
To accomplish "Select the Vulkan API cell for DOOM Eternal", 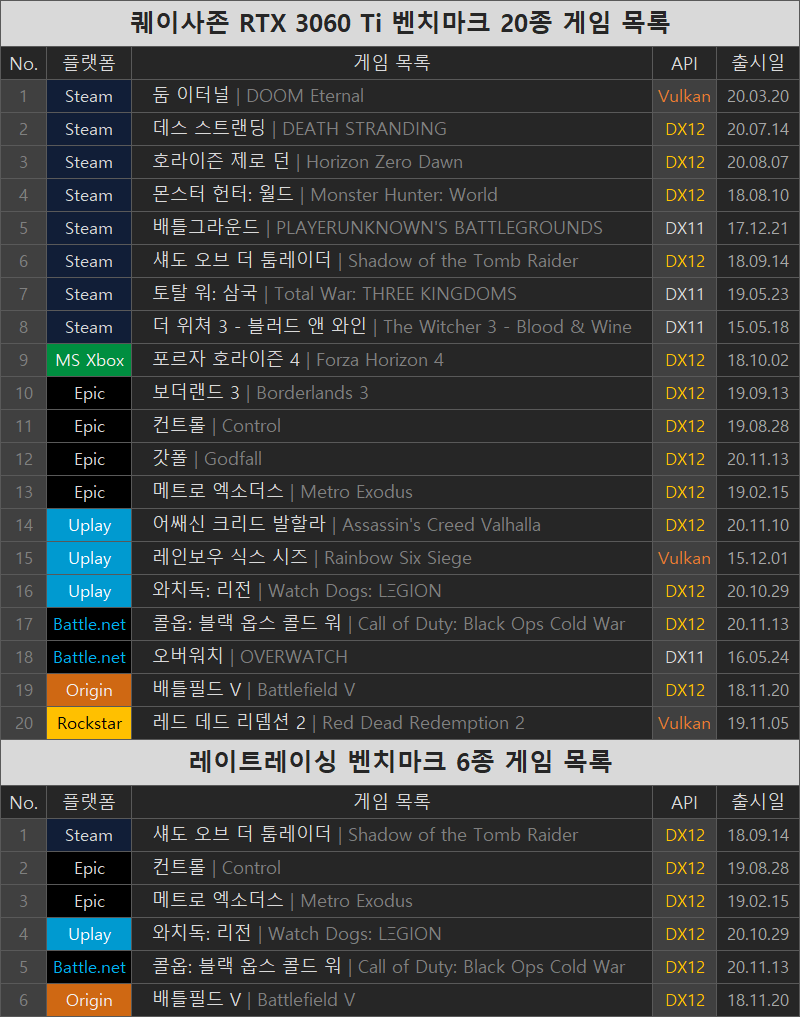I will click(684, 96).
